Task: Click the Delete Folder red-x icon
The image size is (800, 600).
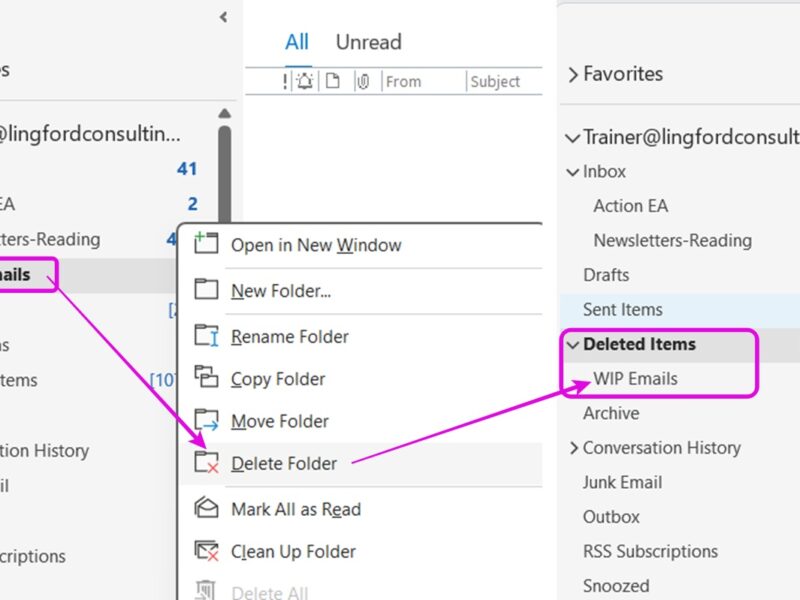Action: [x=206, y=463]
